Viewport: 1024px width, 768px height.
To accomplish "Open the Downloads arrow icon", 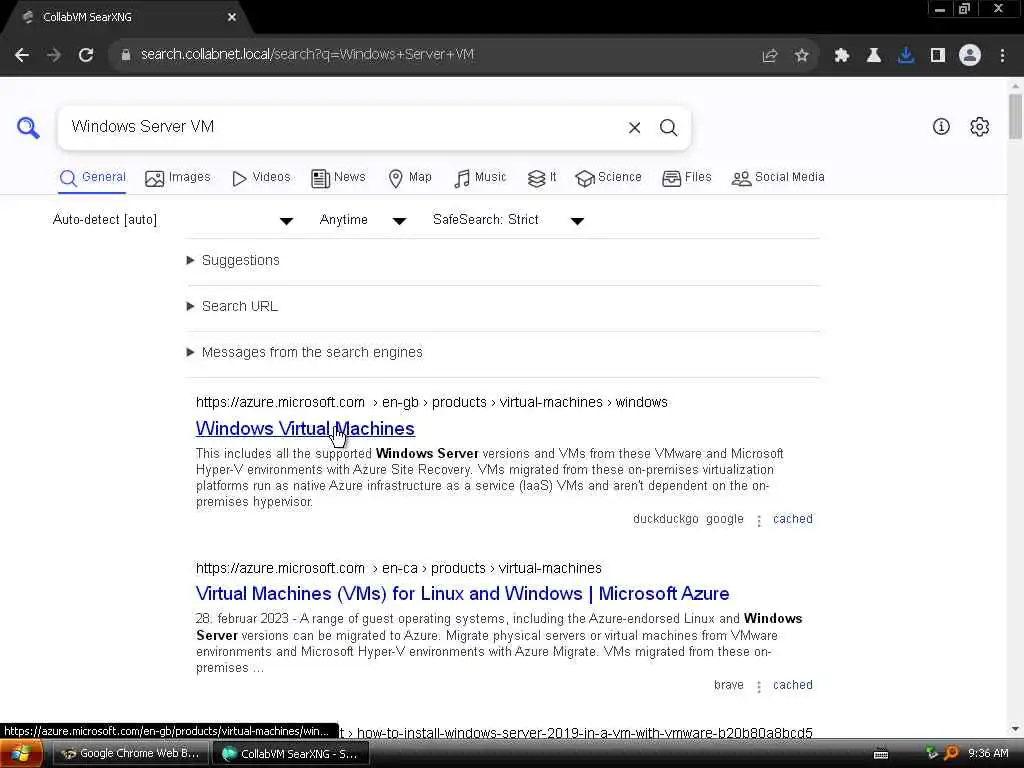I will 906,56.
